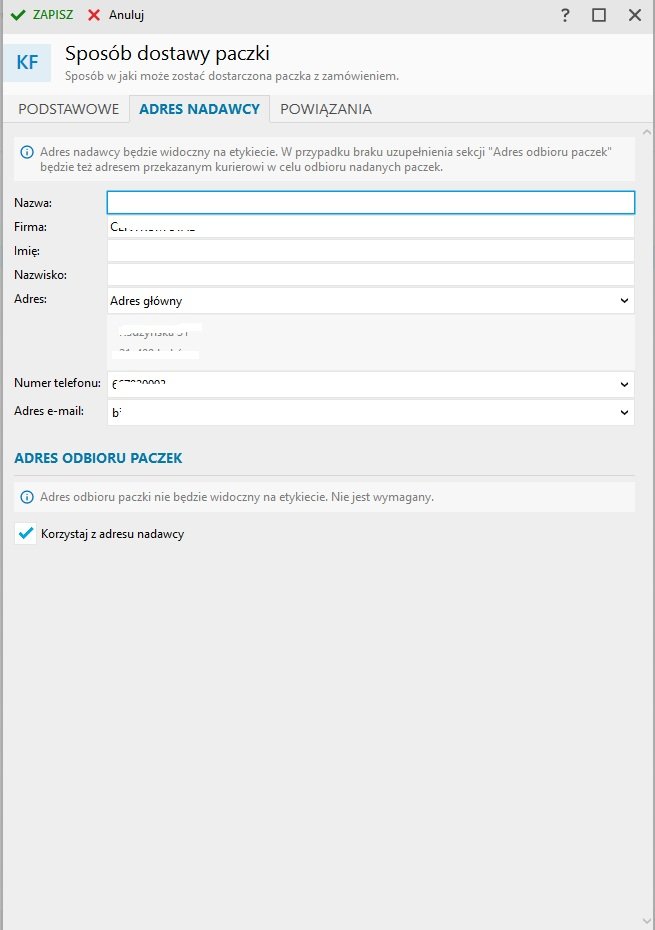This screenshot has height=930, width=655.
Task: Open the Numer telefonu dropdown arrow
Action: click(625, 385)
